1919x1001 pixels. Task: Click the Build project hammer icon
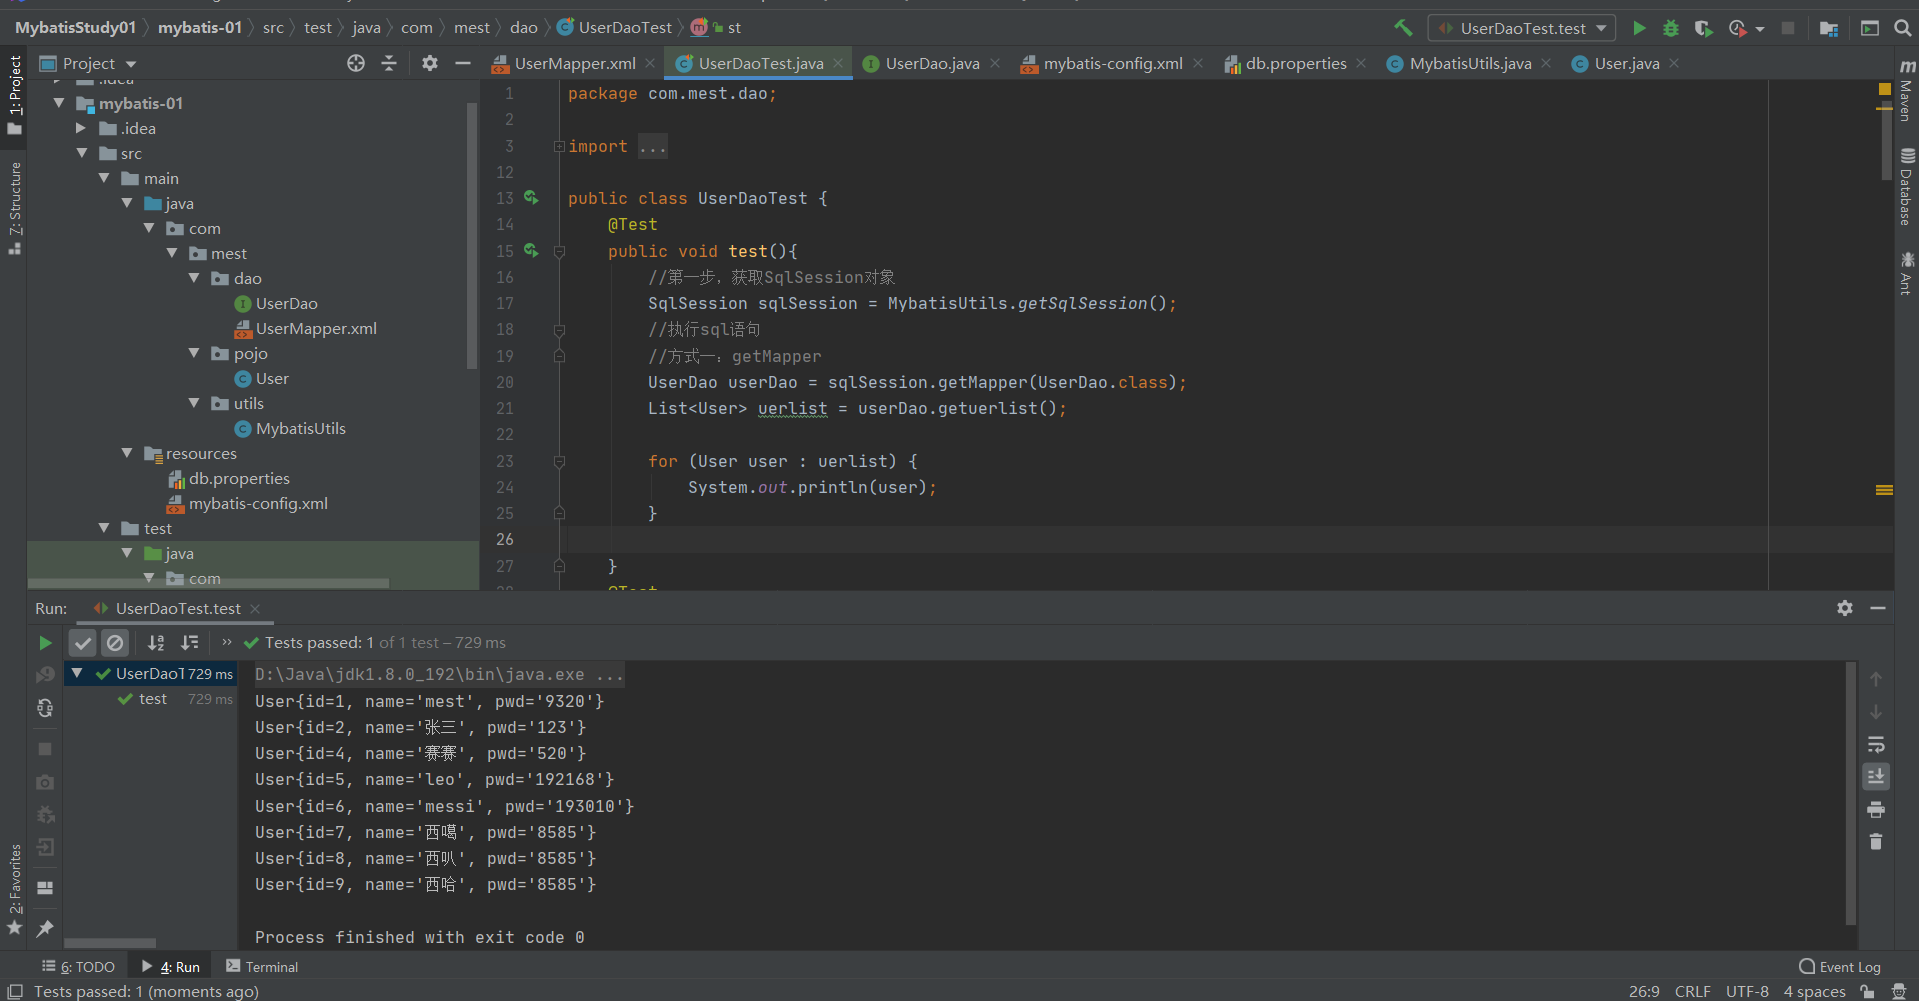click(x=1404, y=28)
